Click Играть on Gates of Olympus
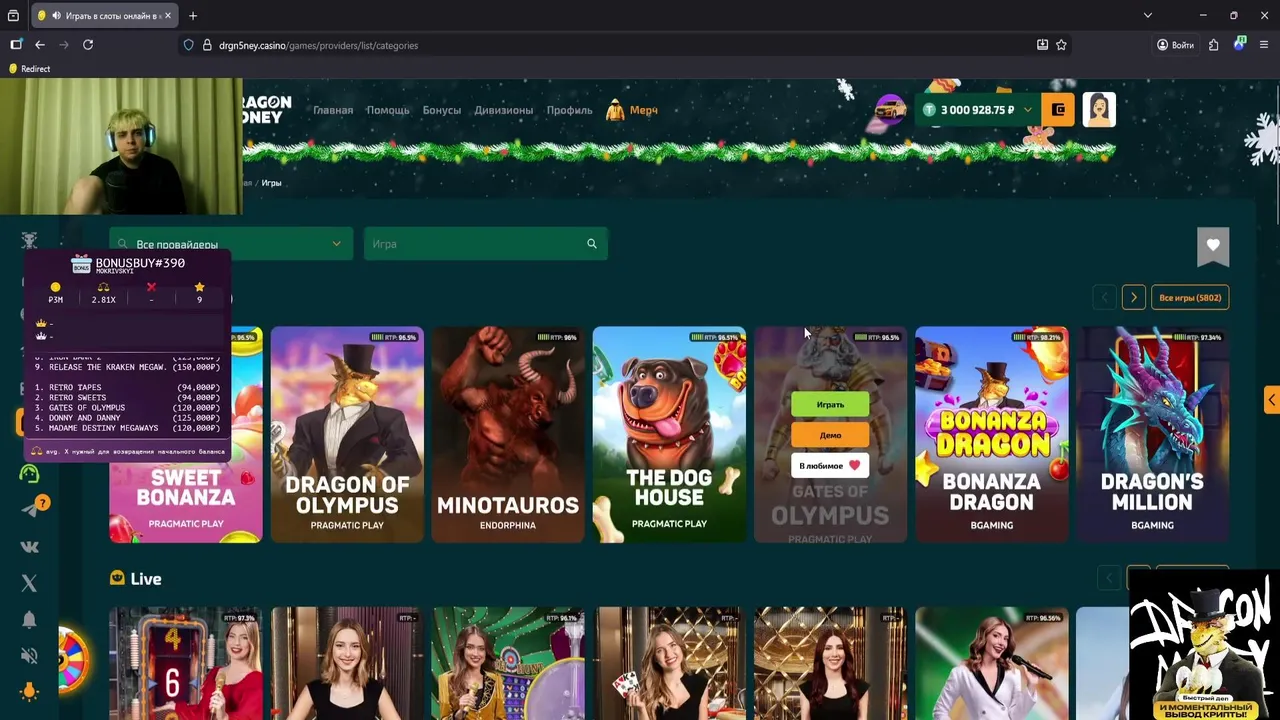 (x=830, y=405)
